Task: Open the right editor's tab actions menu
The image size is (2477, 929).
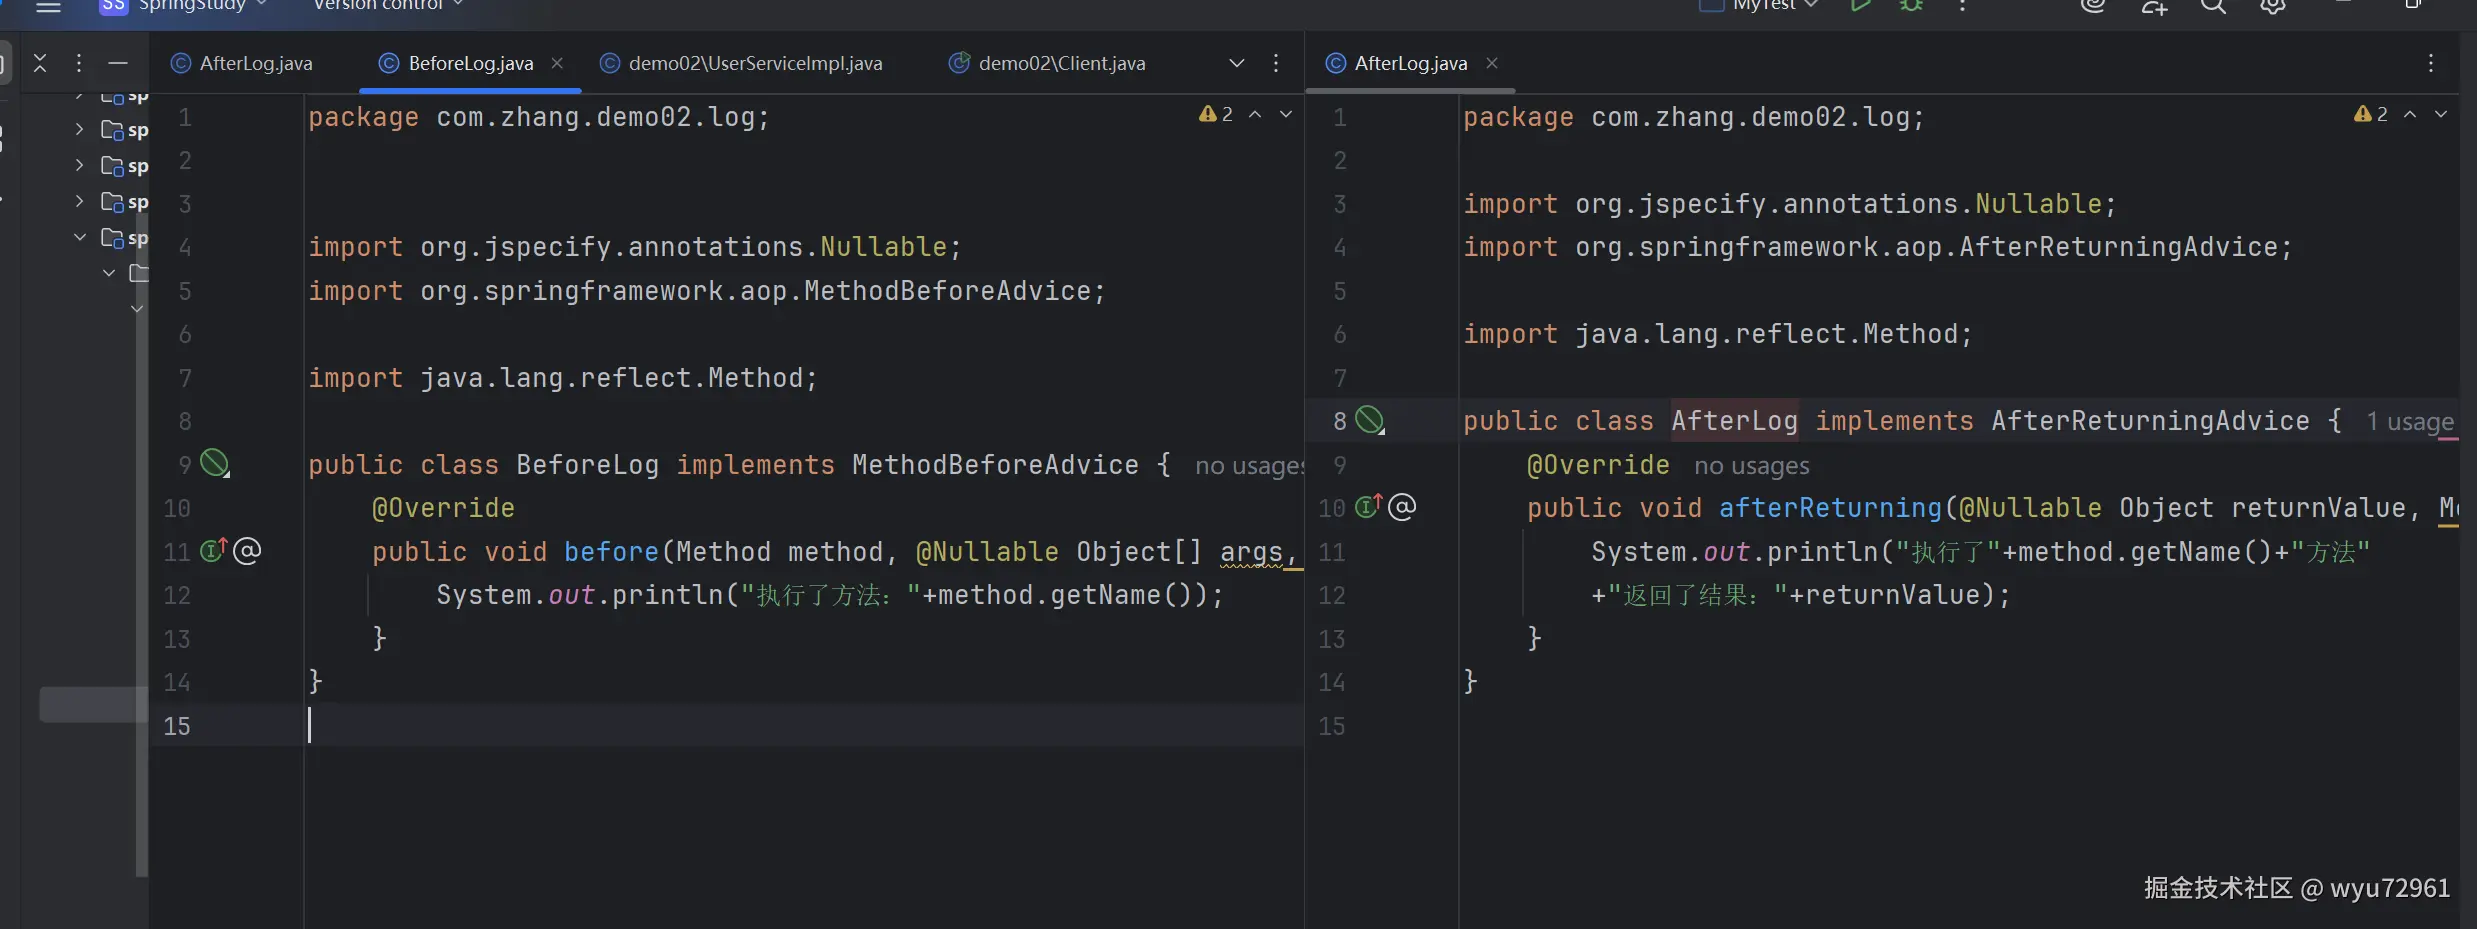Action: click(x=2430, y=63)
